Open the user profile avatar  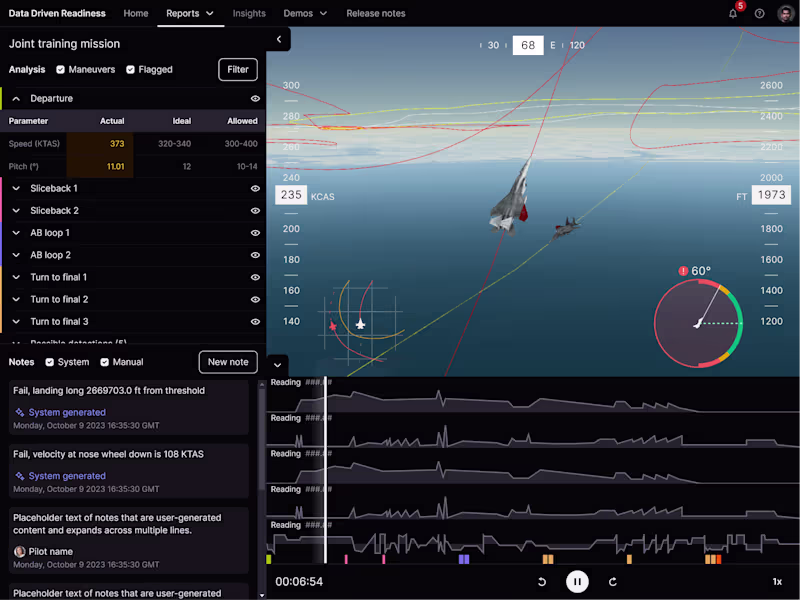coord(785,13)
